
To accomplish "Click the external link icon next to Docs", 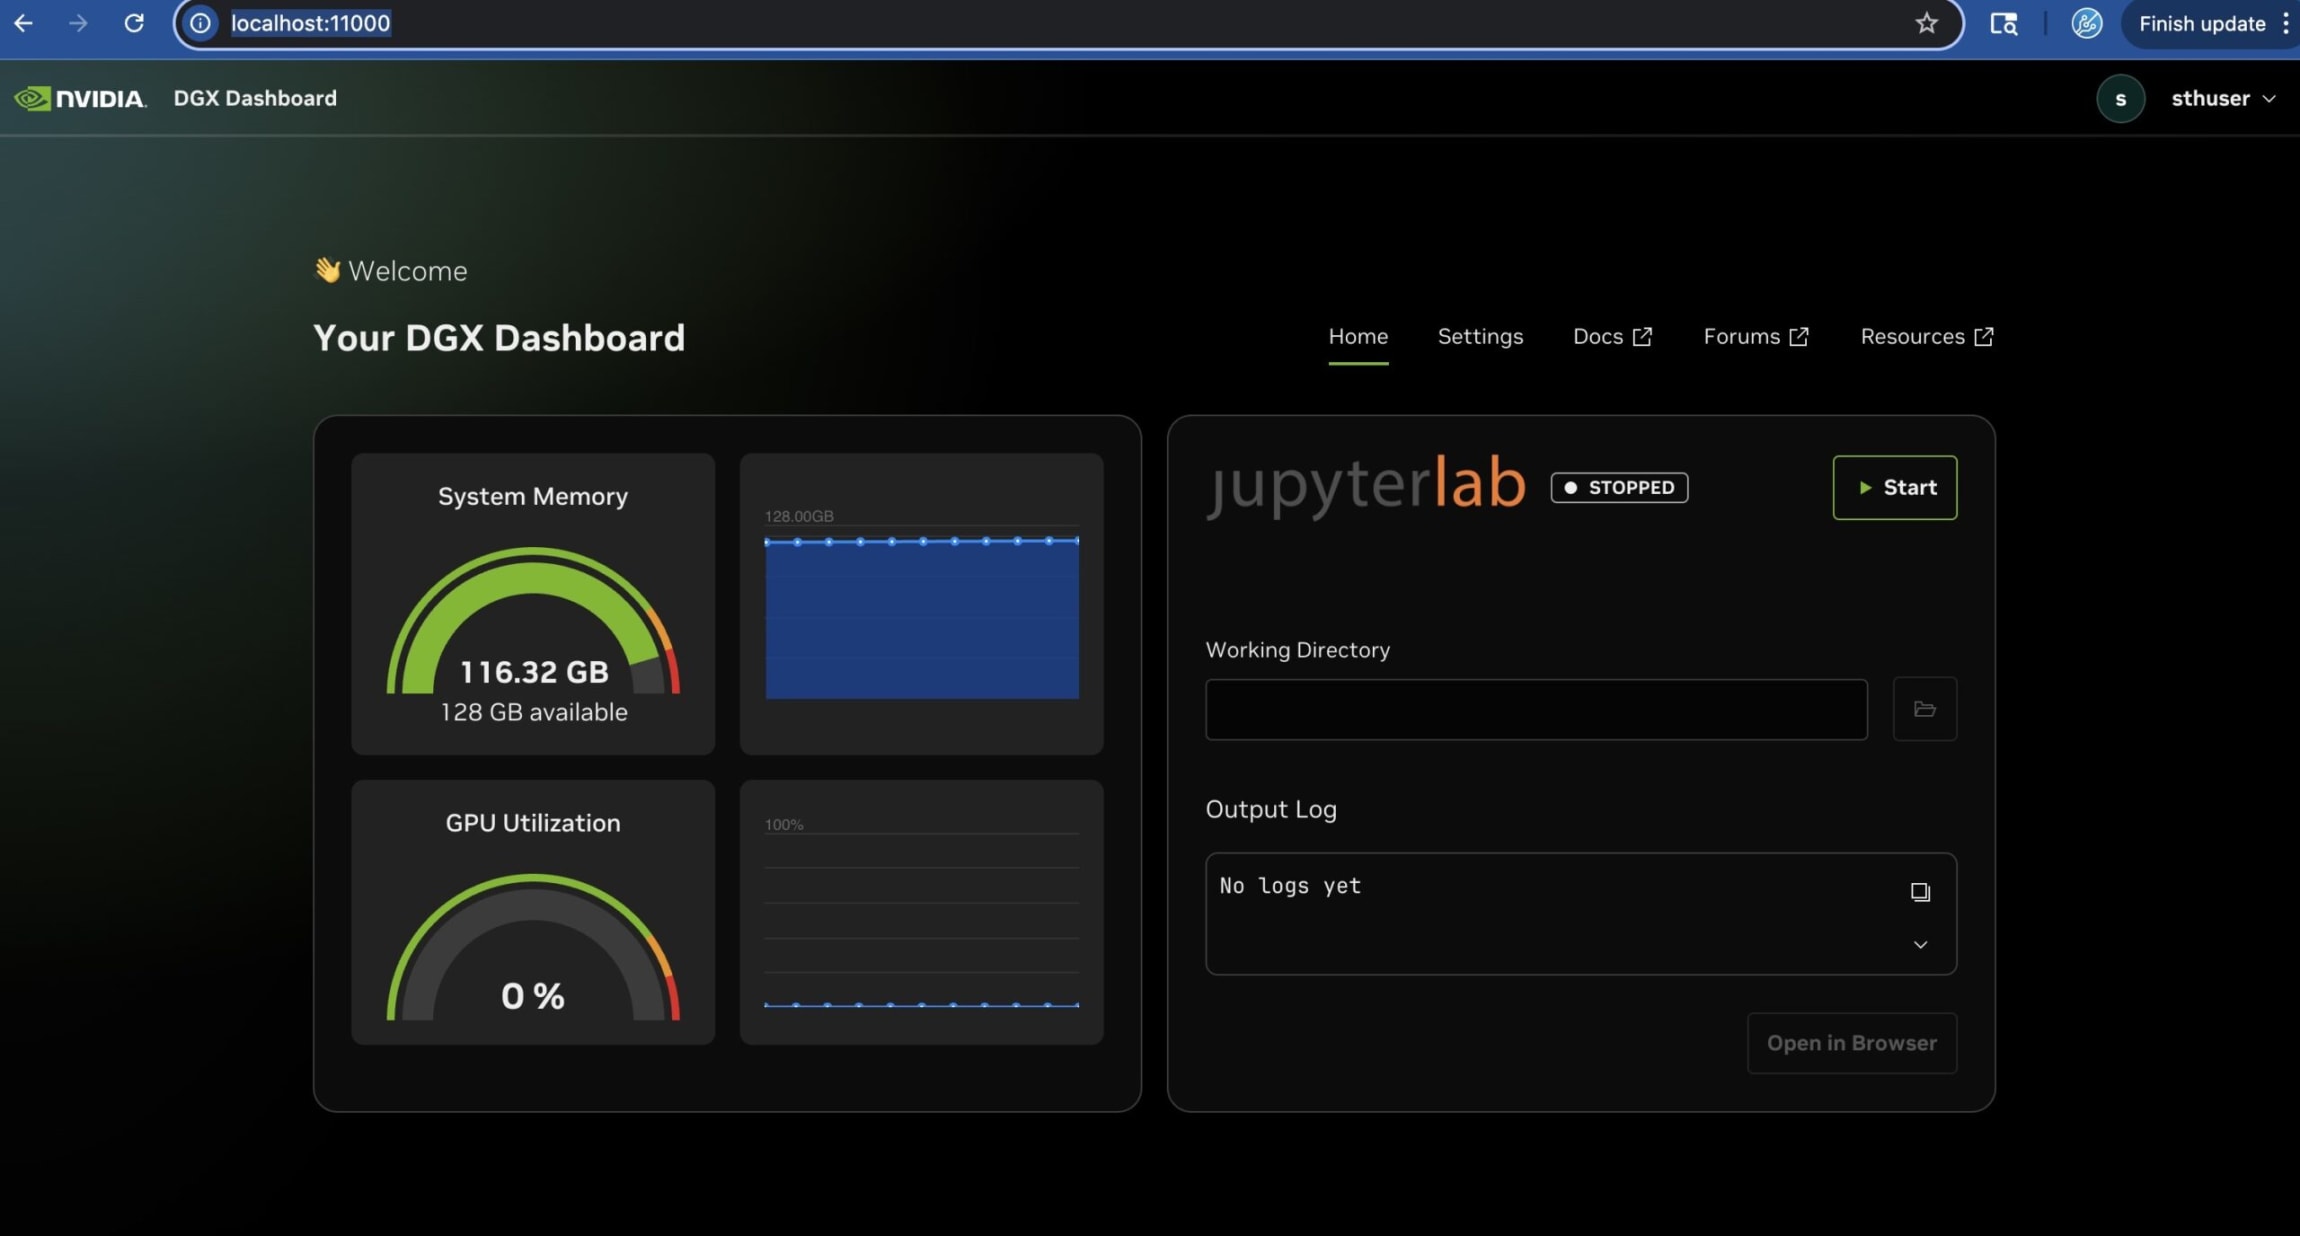I will [1644, 336].
